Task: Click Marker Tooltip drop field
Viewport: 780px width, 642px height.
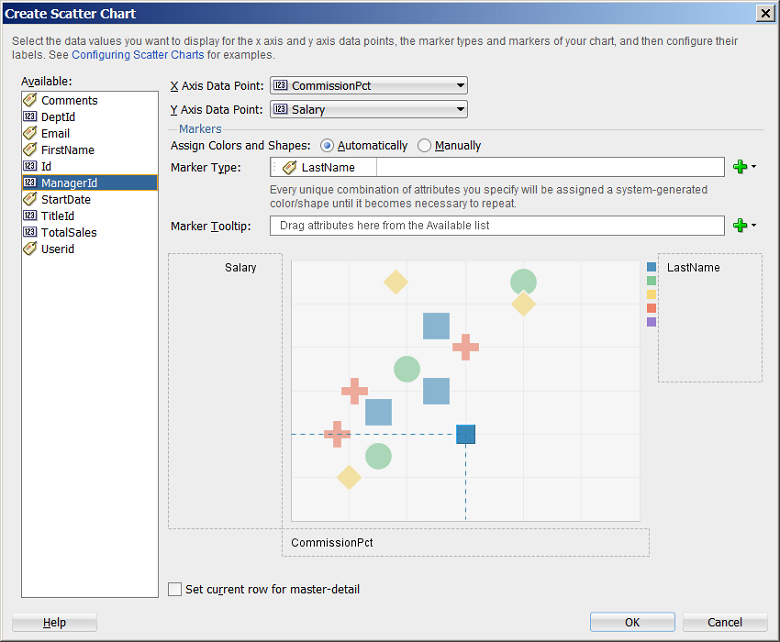Action: 497,226
